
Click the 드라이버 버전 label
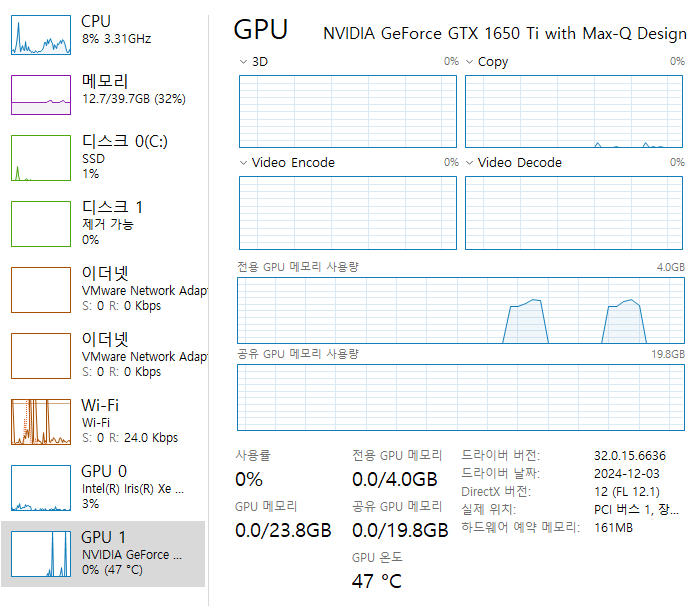[500, 455]
